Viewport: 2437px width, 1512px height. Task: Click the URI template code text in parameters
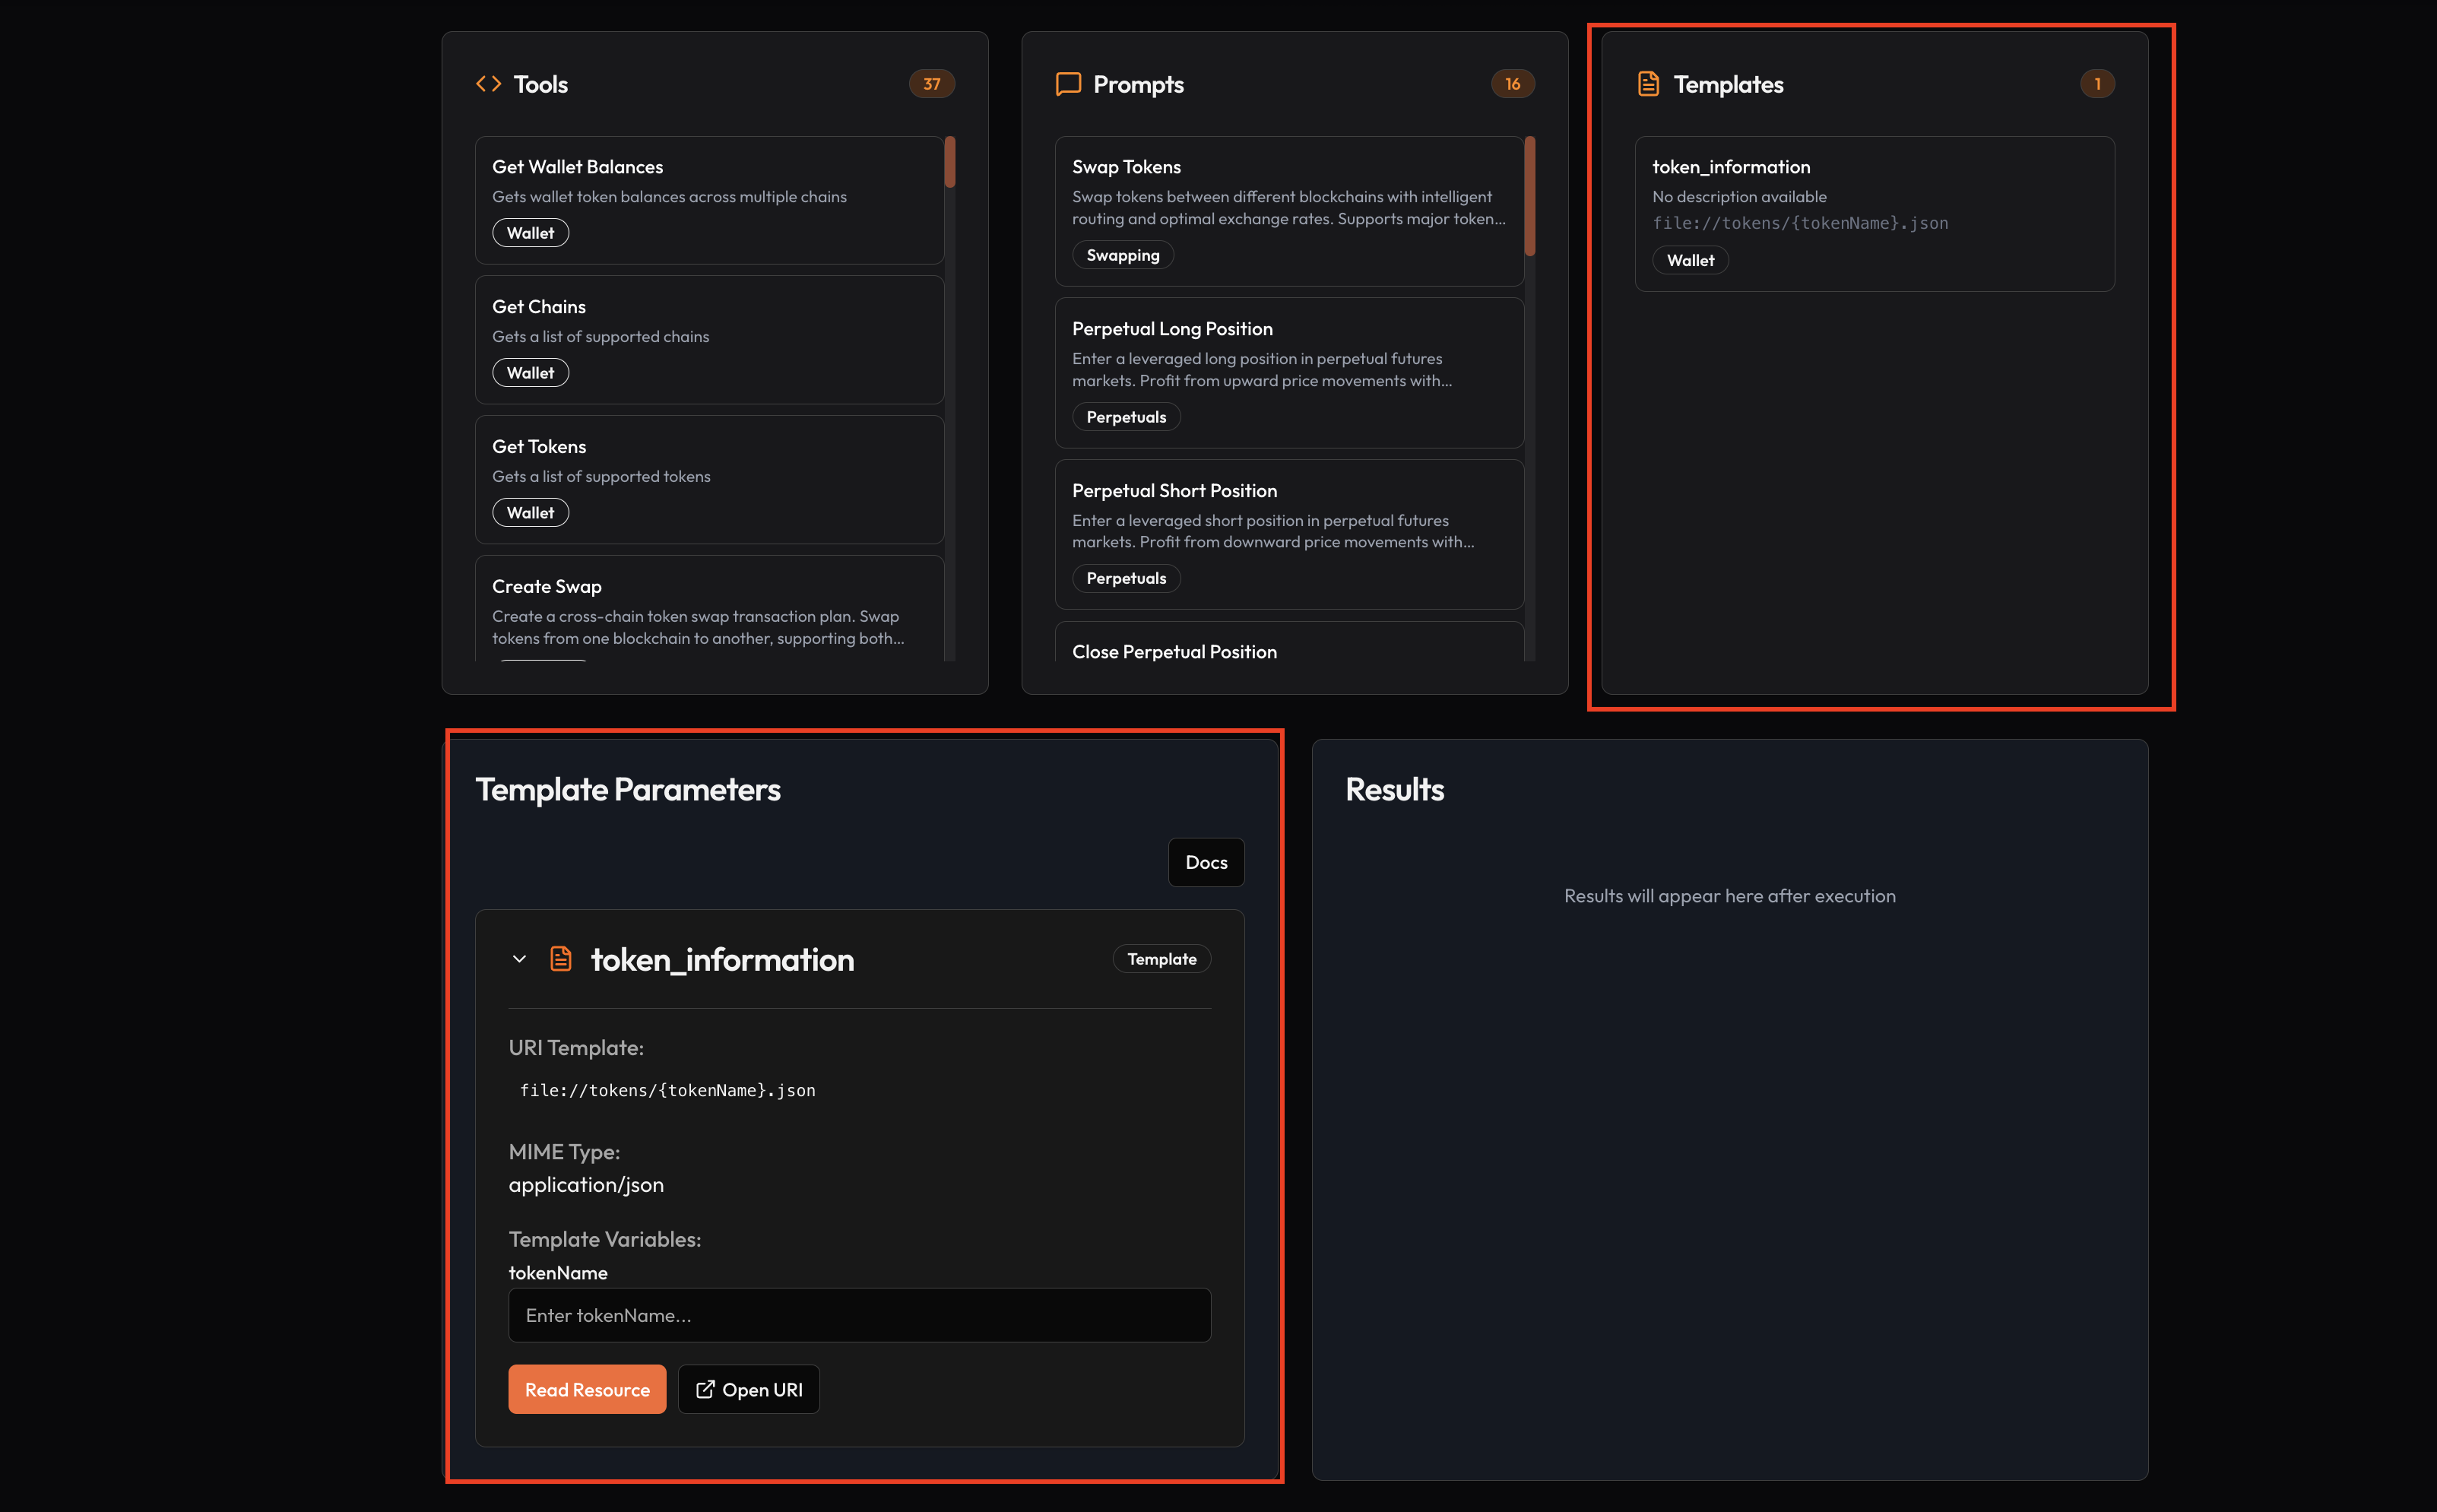click(x=667, y=1090)
